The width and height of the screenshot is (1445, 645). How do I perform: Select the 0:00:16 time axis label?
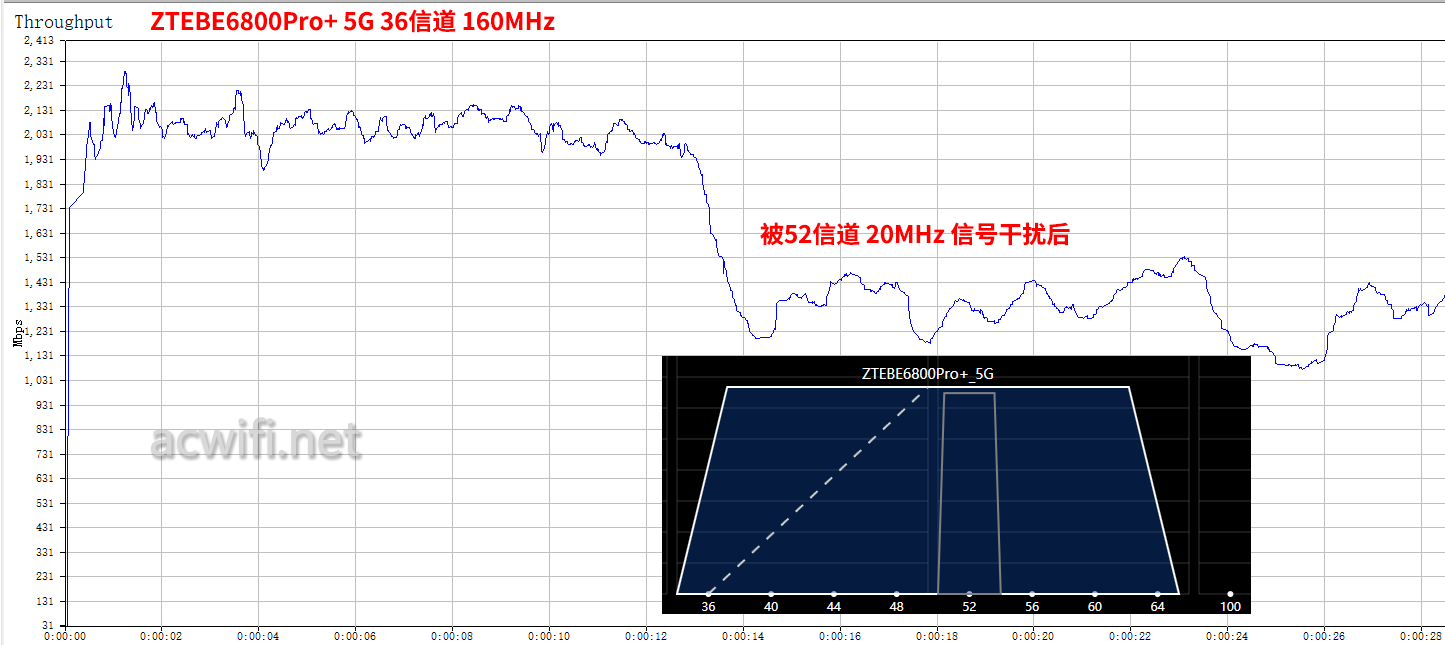coord(840,636)
